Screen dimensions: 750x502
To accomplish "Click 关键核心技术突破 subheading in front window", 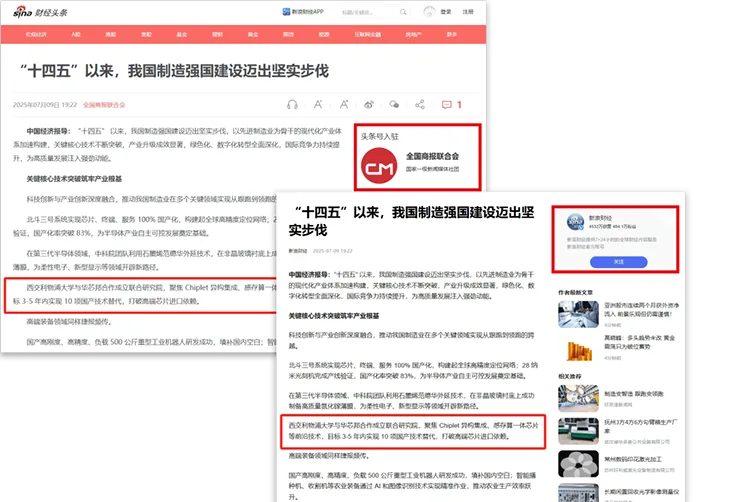I will (333, 316).
